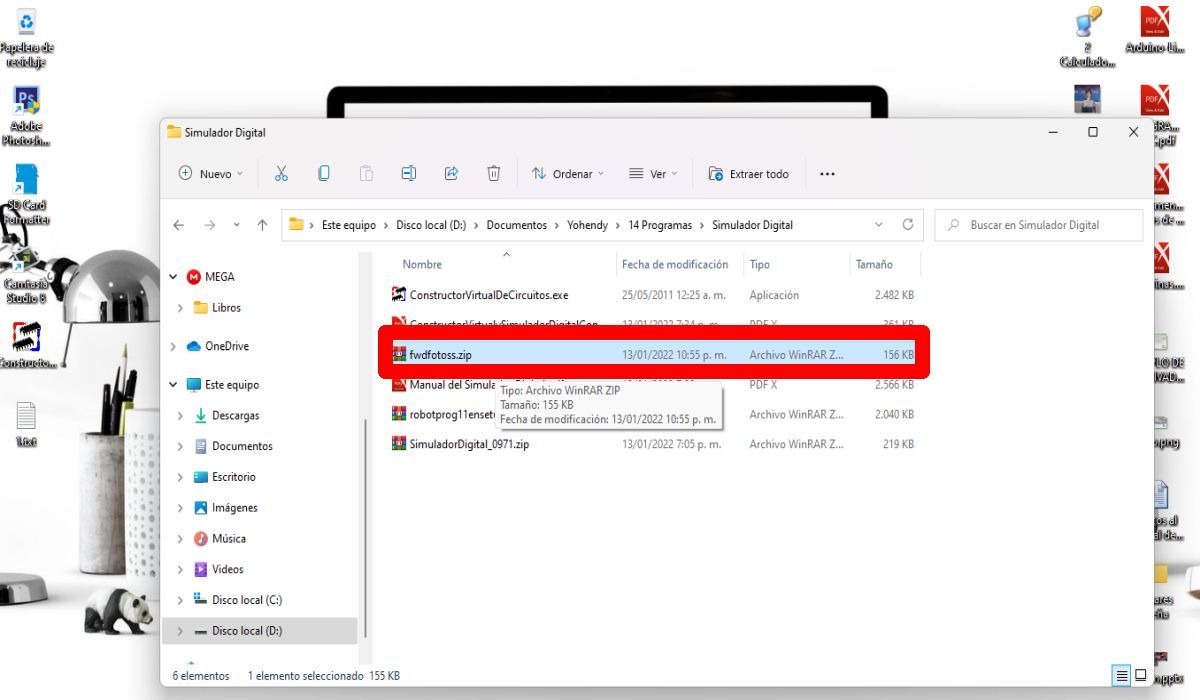Collapse the Este equipo tree node
Image resolution: width=1200 pixels, height=700 pixels.
pyautogui.click(x=173, y=385)
